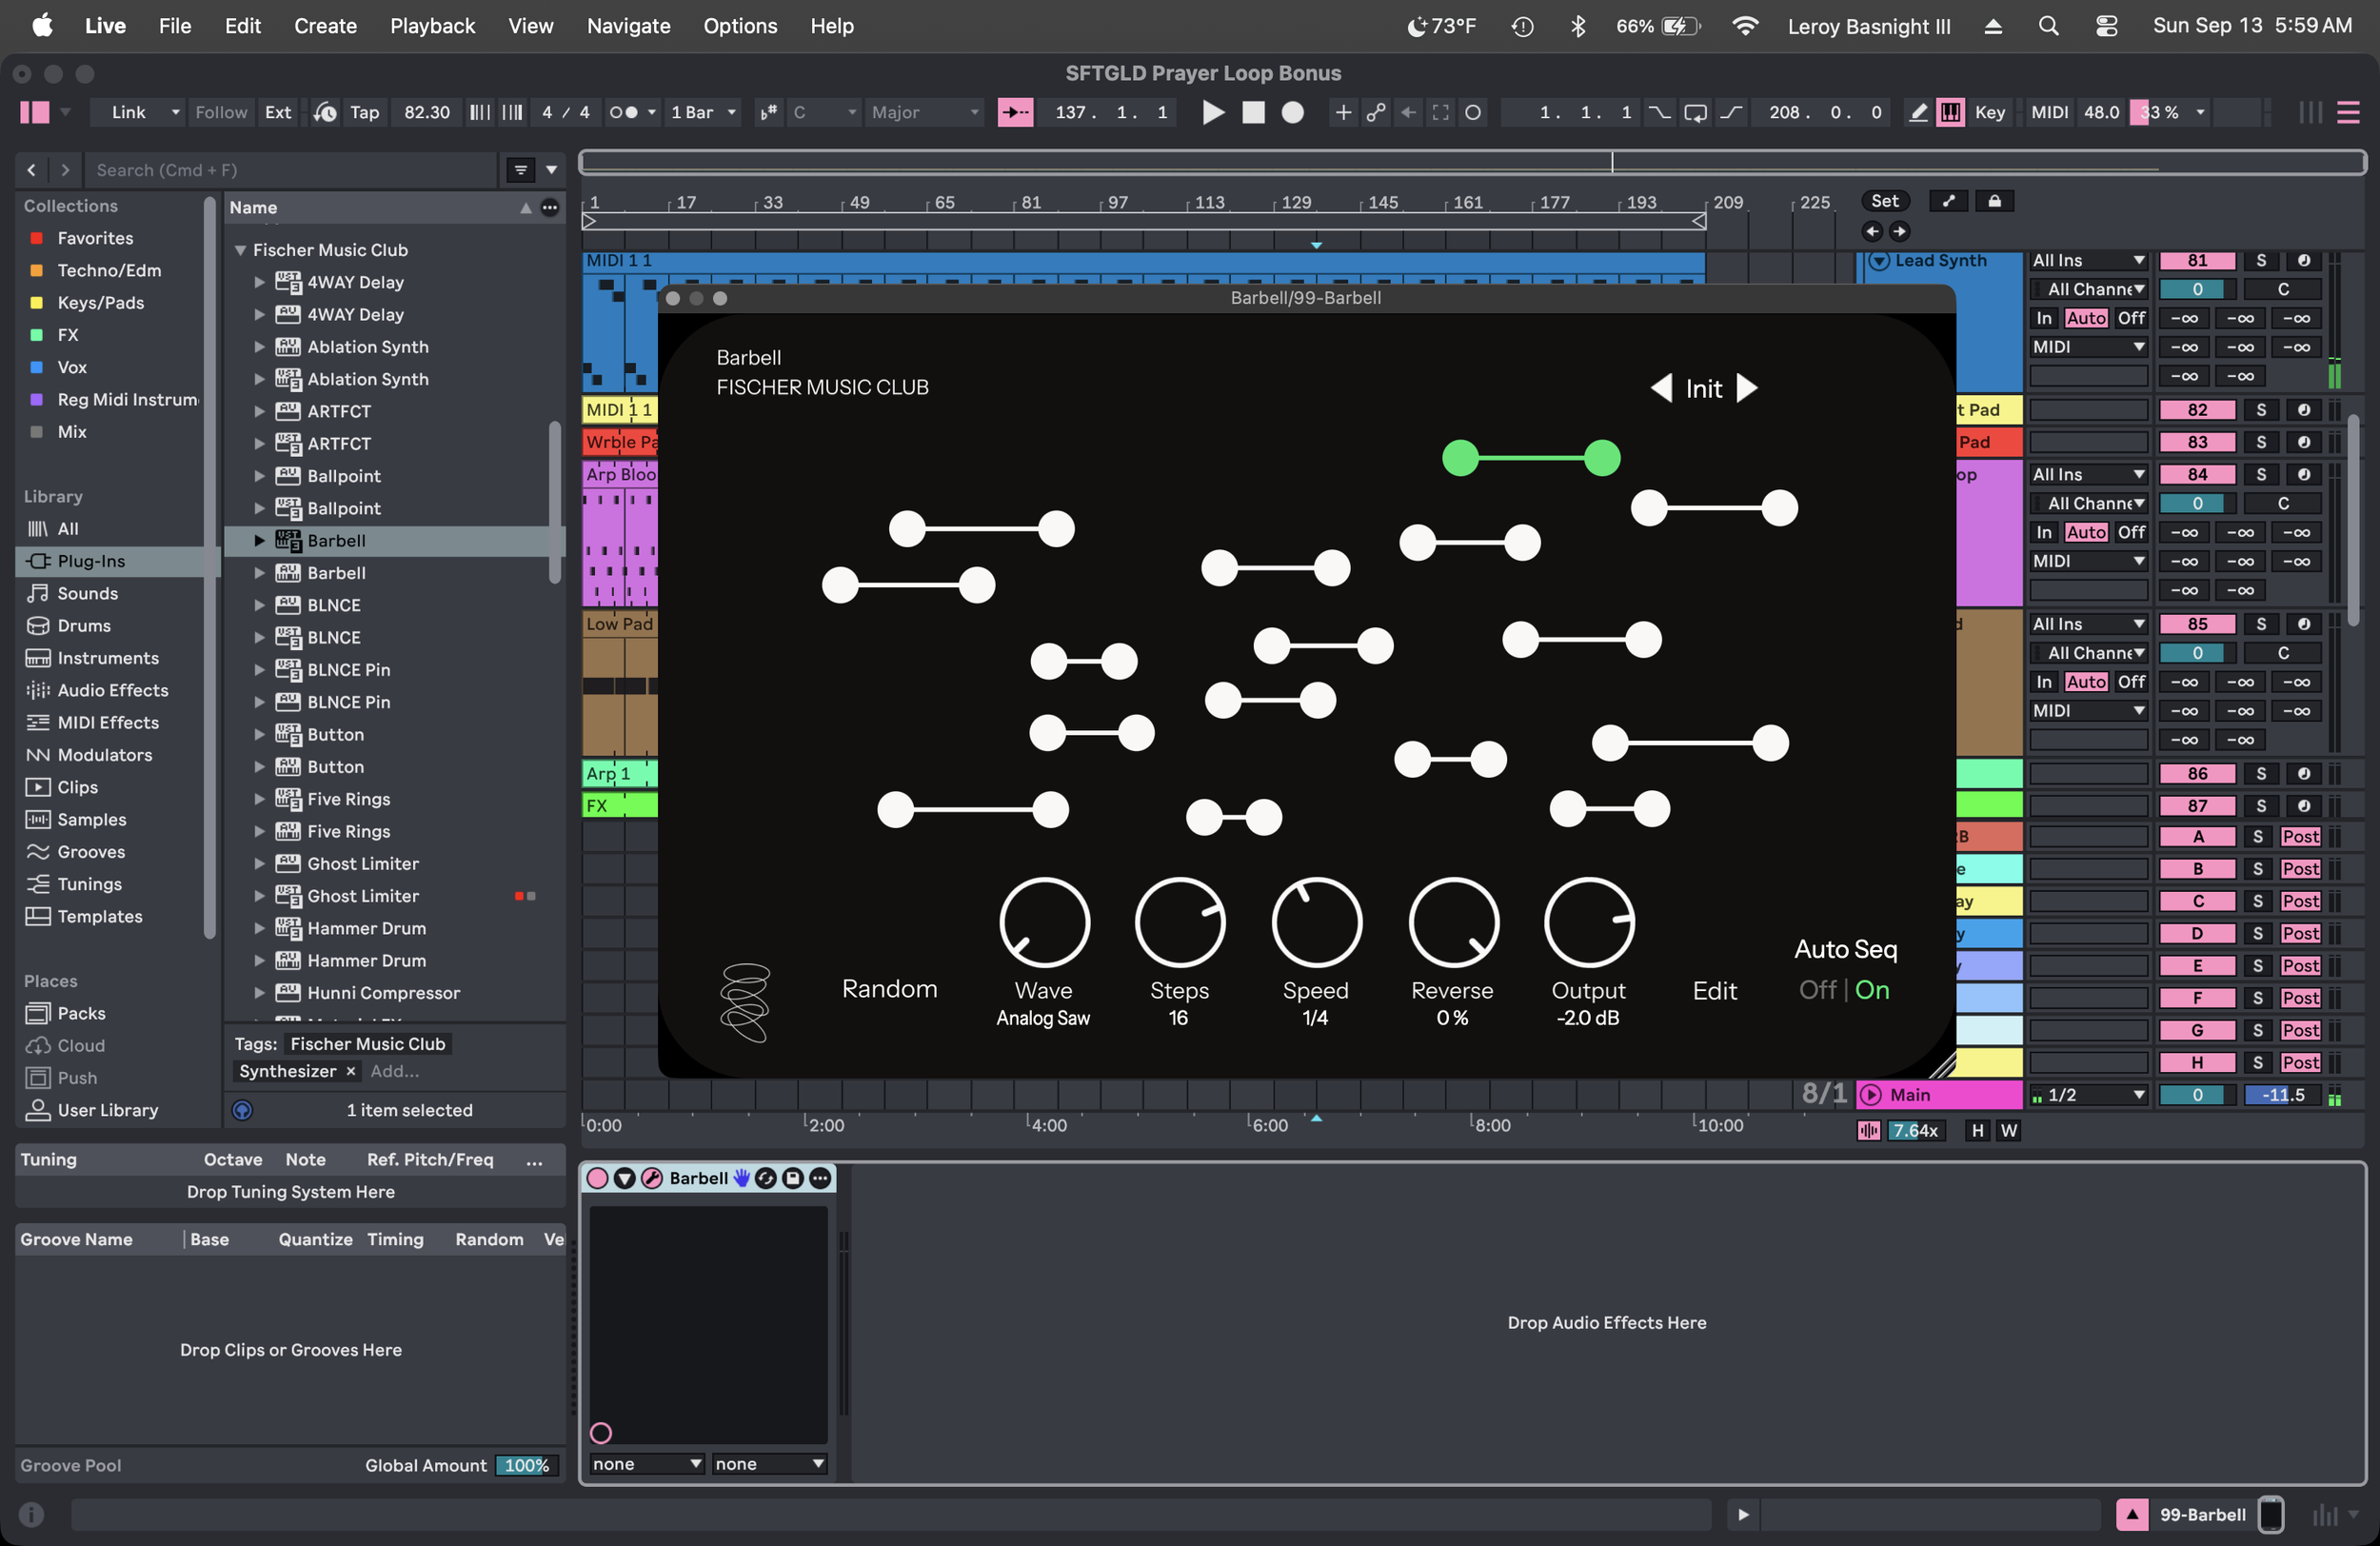Set Lead Synth monitor to In
2380x1546 pixels.
click(x=2044, y=318)
